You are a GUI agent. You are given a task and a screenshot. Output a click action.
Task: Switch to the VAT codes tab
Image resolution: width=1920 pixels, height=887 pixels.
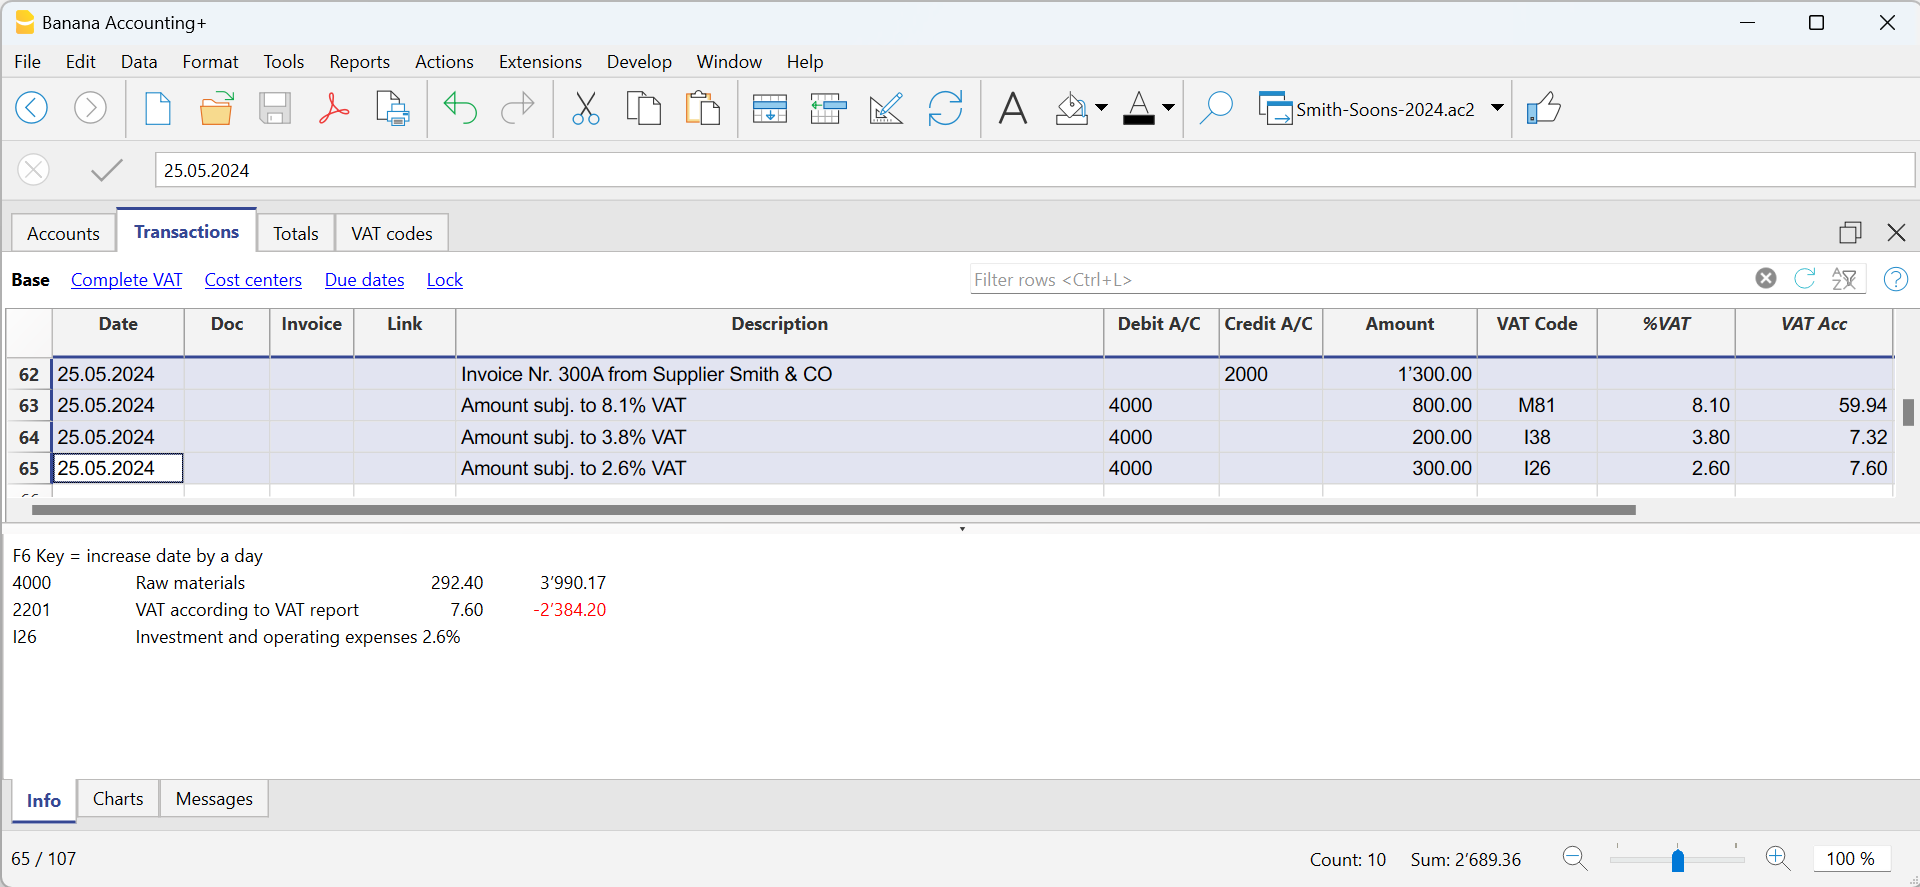[391, 233]
